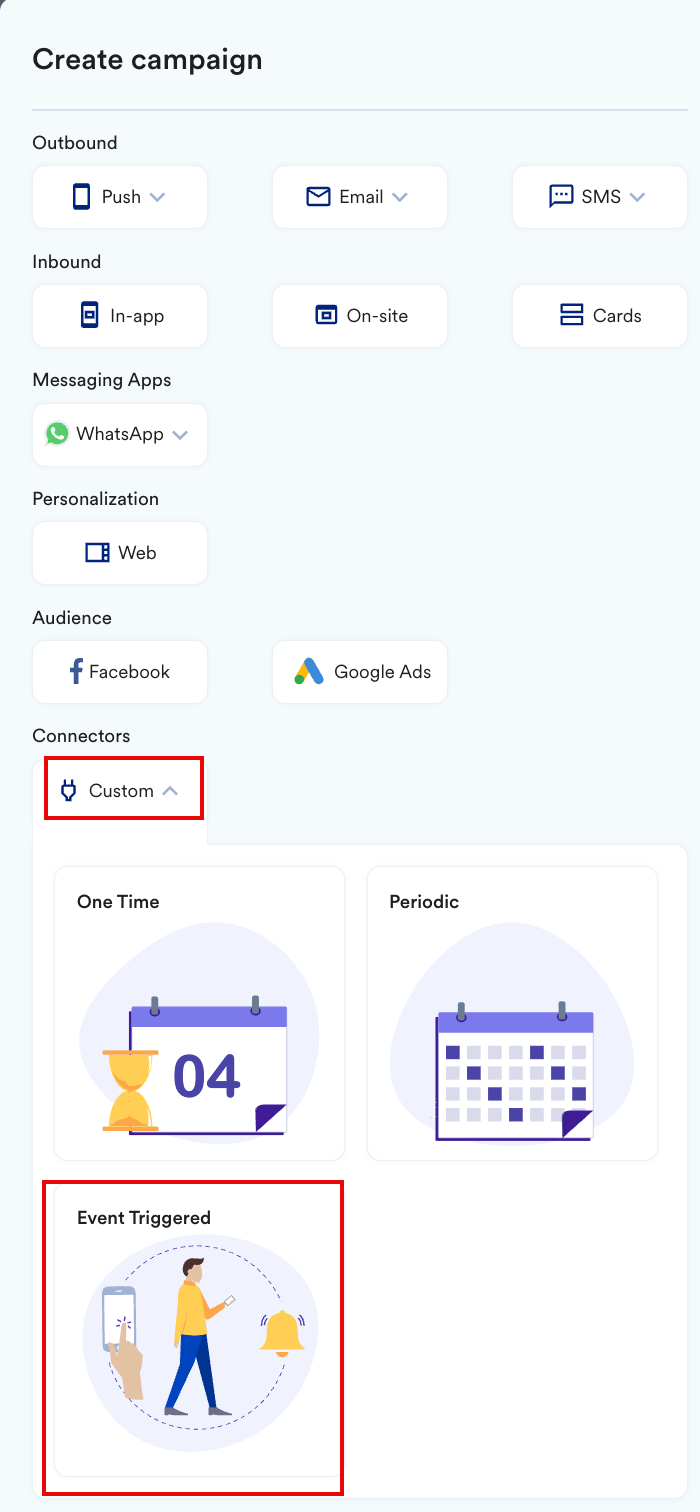Click the In-app device icon
700x1512 pixels.
90,315
